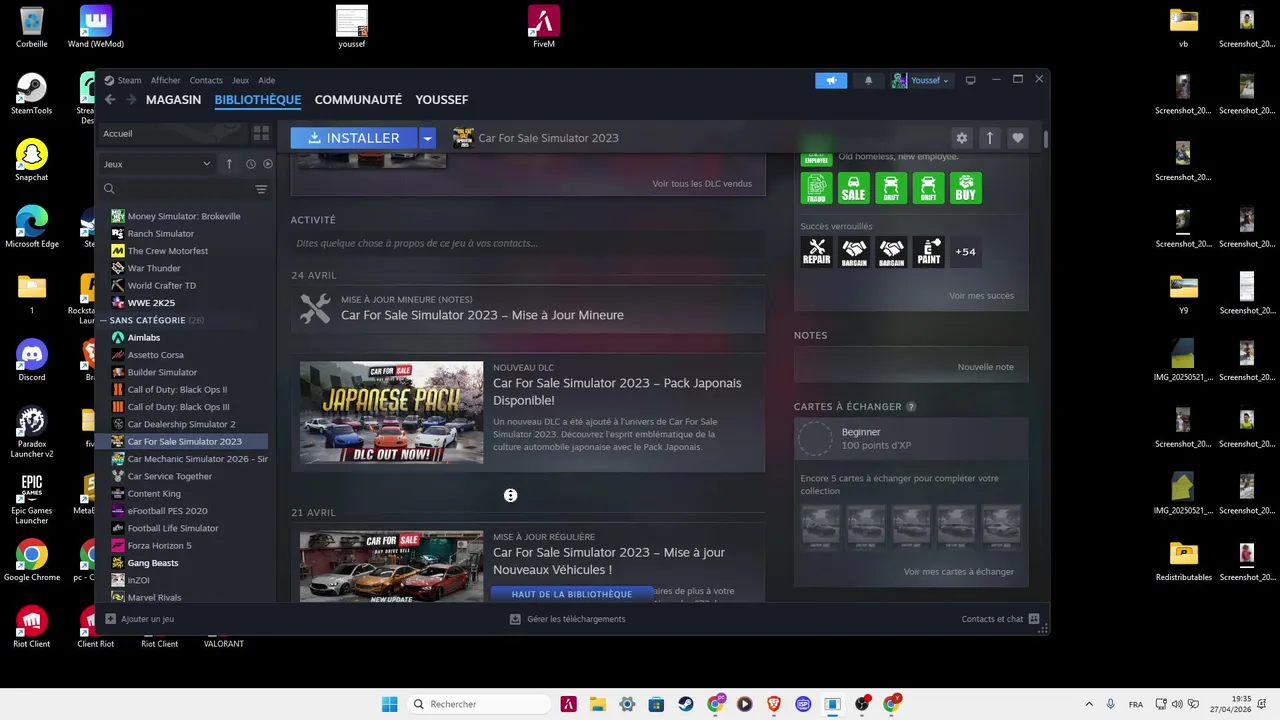
Task: Switch to the MAGASIN tab
Action: click(x=173, y=100)
